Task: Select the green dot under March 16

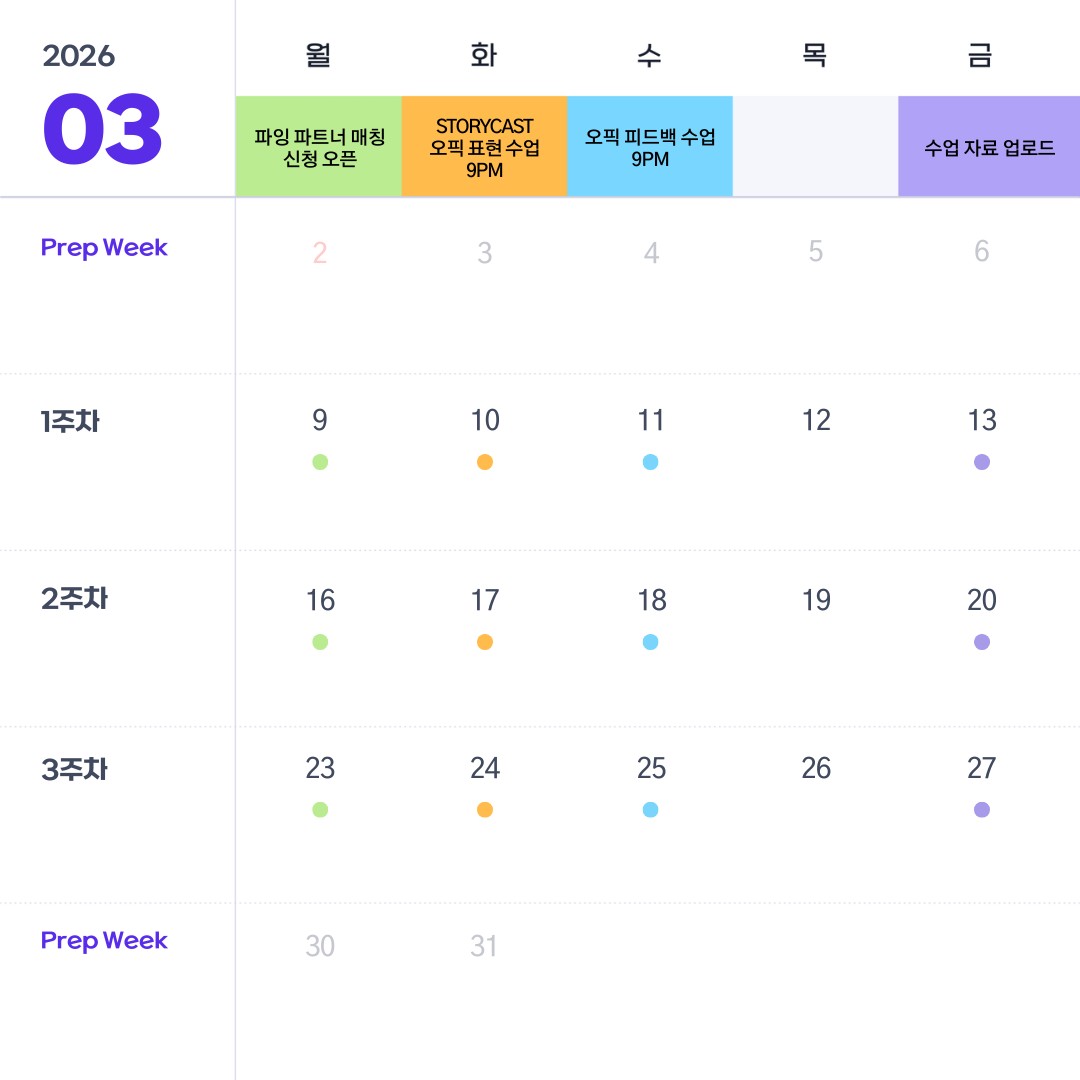Action: point(320,642)
